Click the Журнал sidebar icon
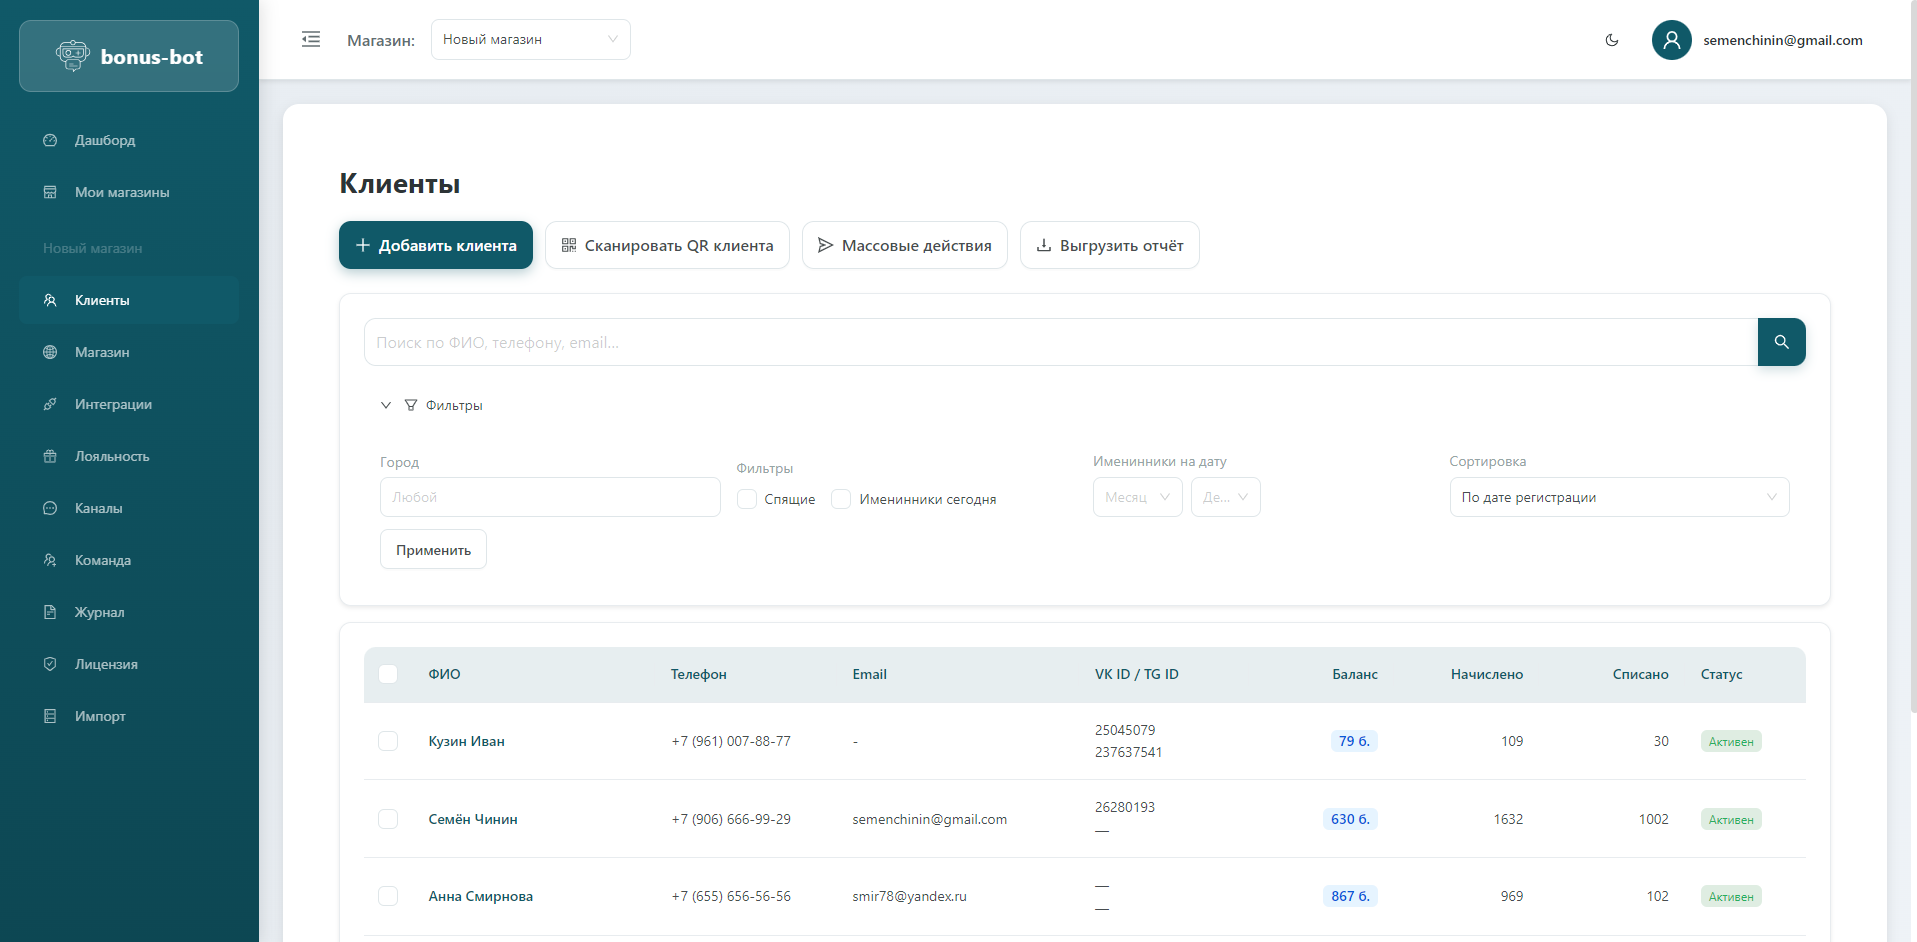Screen dimensions: 1917x942 point(50,612)
